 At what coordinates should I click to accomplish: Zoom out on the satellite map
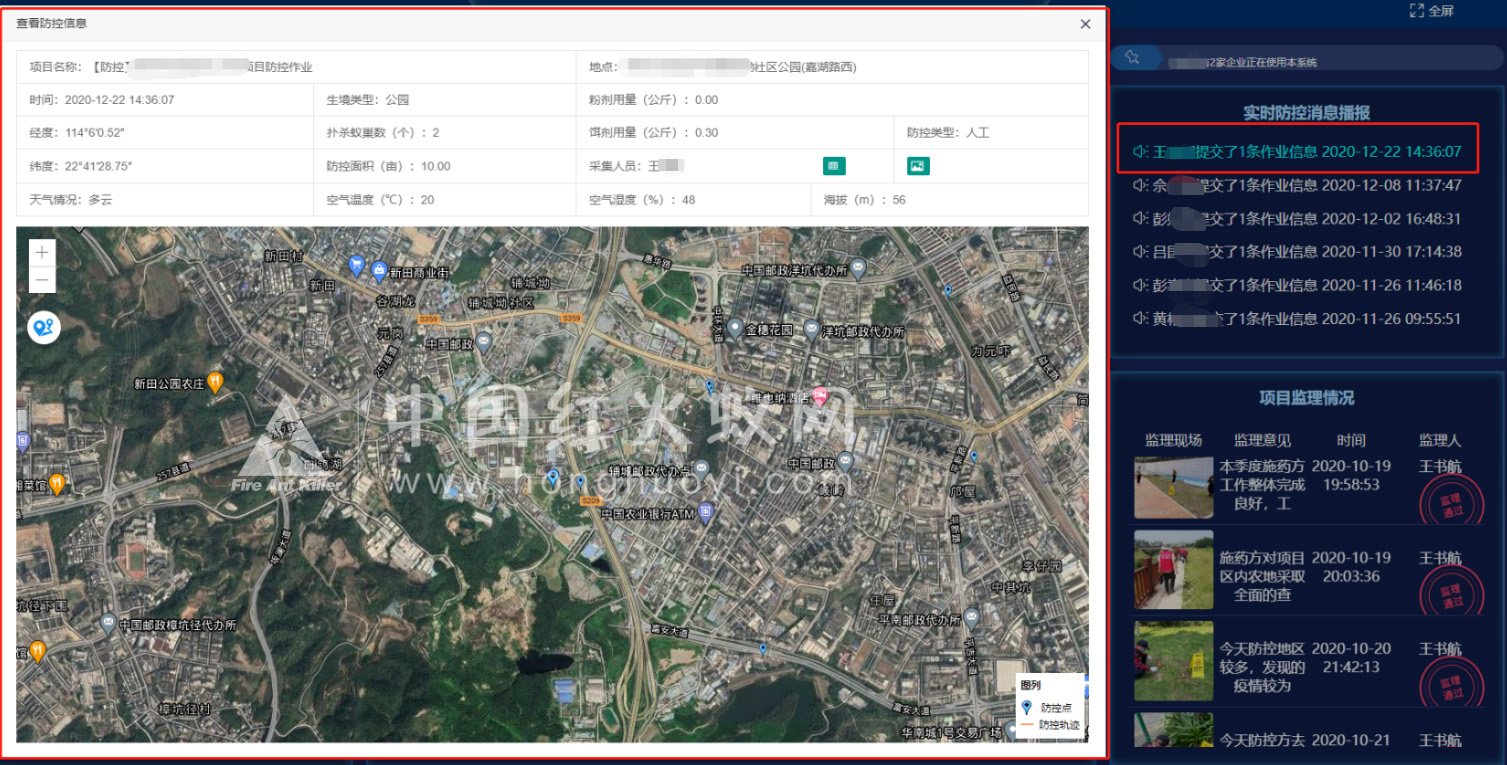click(42, 281)
